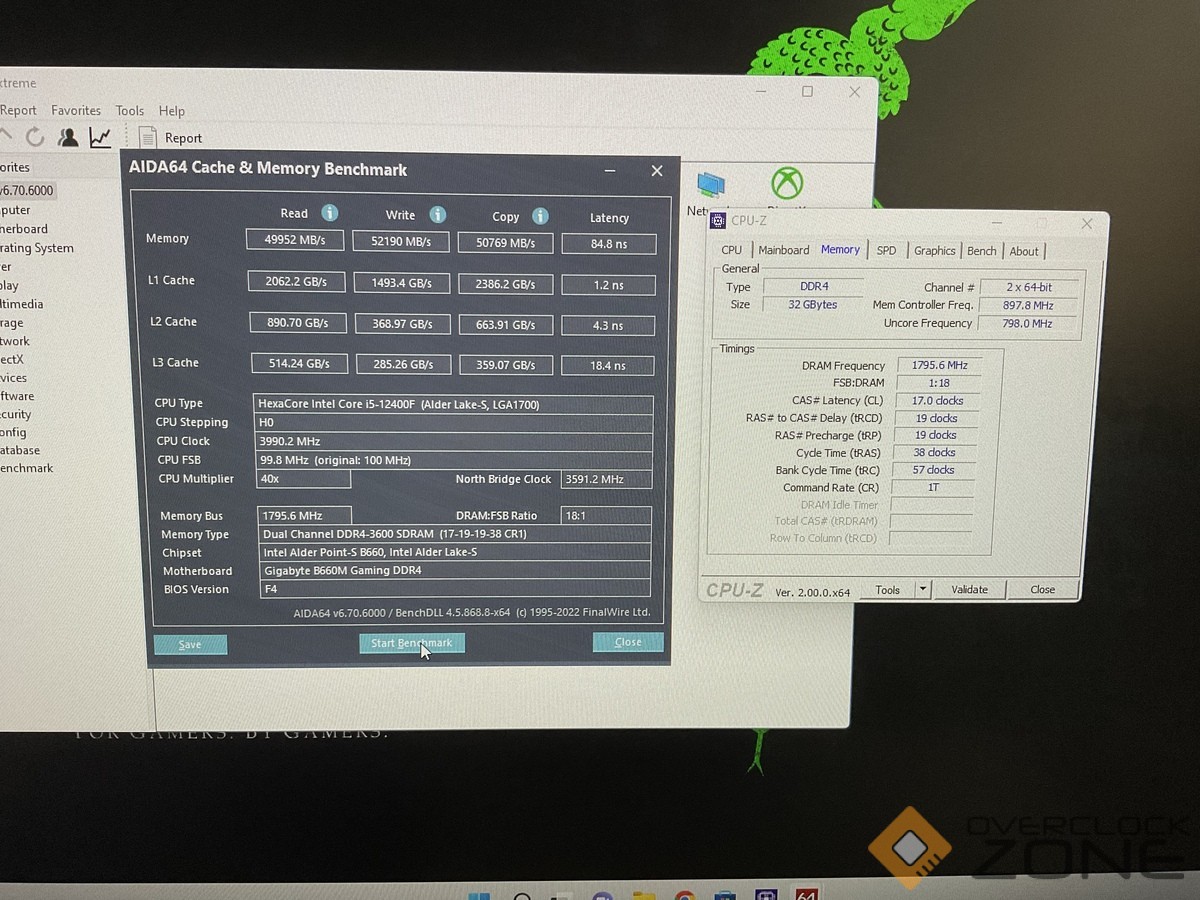Select Software in AIDA64 sidebar tree

click(17, 396)
